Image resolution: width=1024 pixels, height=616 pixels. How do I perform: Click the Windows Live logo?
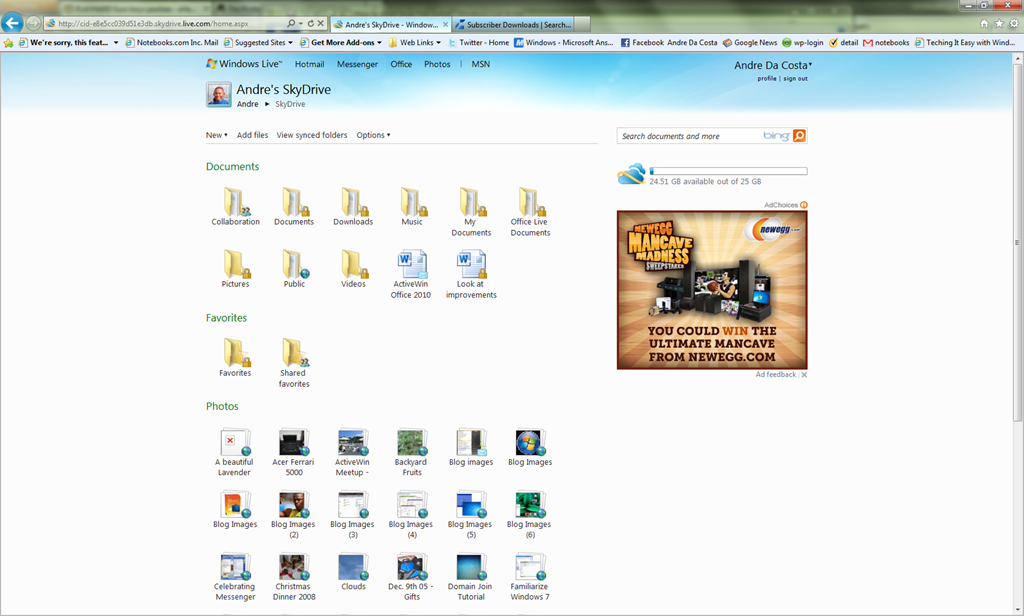(244, 64)
